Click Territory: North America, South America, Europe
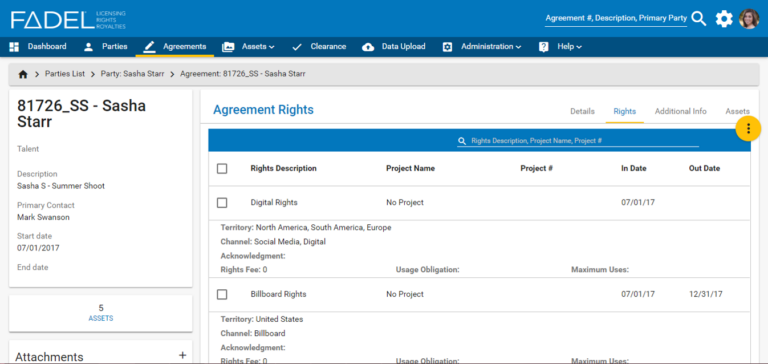The height and width of the screenshot is (364, 768). click(306, 228)
